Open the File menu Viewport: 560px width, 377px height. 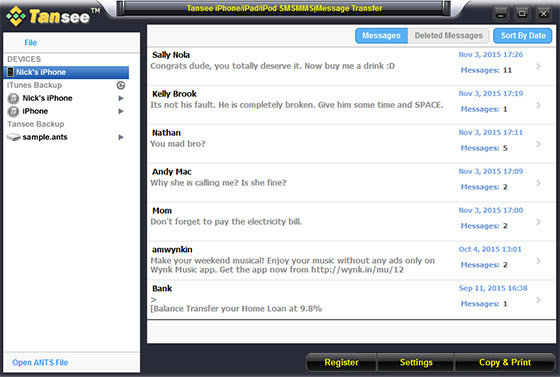31,42
